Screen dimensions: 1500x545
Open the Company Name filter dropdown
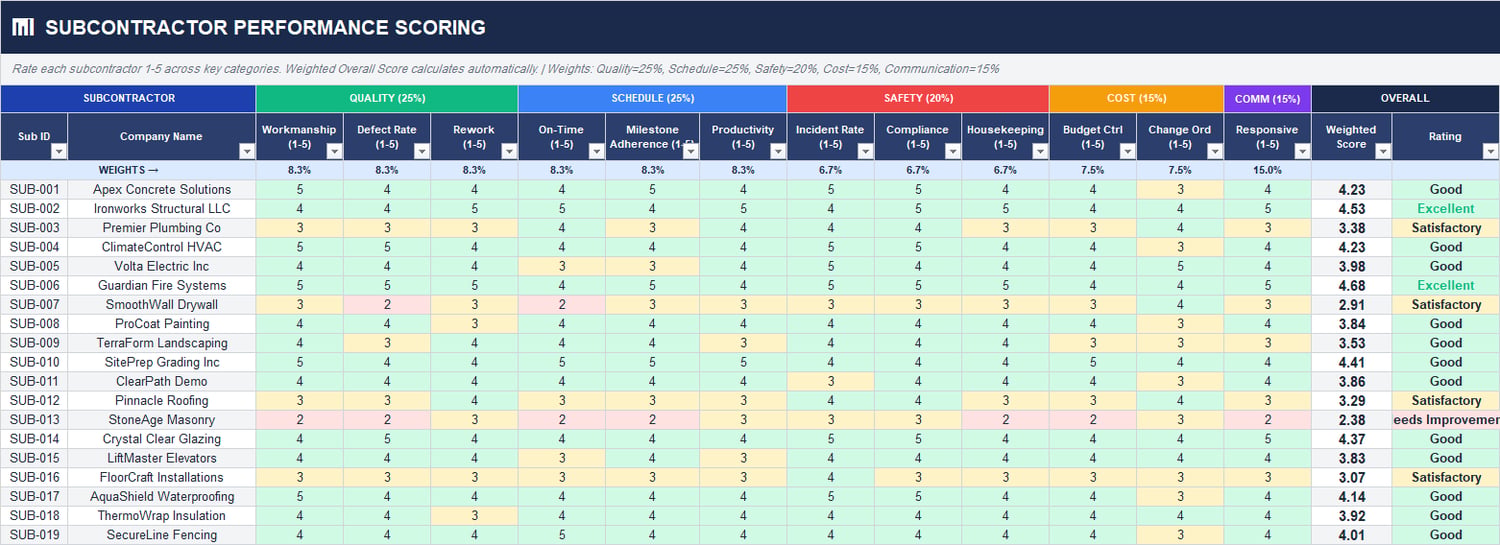(246, 151)
